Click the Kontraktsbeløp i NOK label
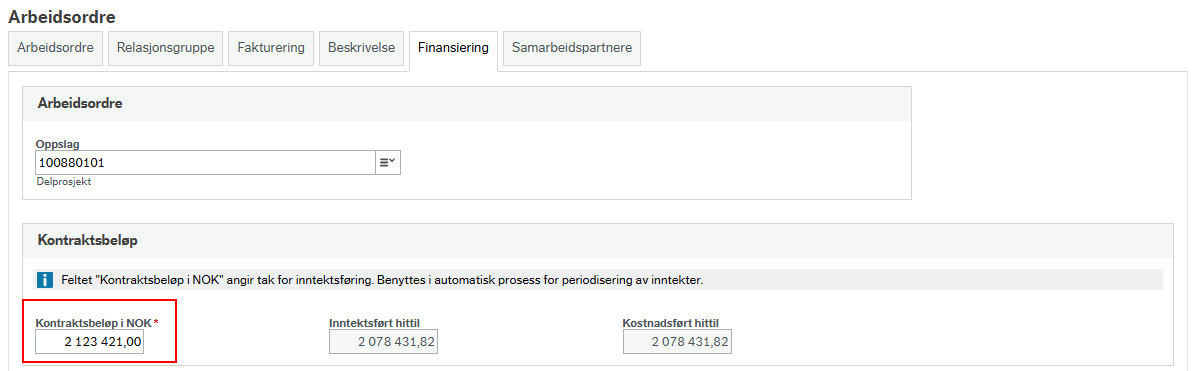The height and width of the screenshot is (371, 1195). 94,323
